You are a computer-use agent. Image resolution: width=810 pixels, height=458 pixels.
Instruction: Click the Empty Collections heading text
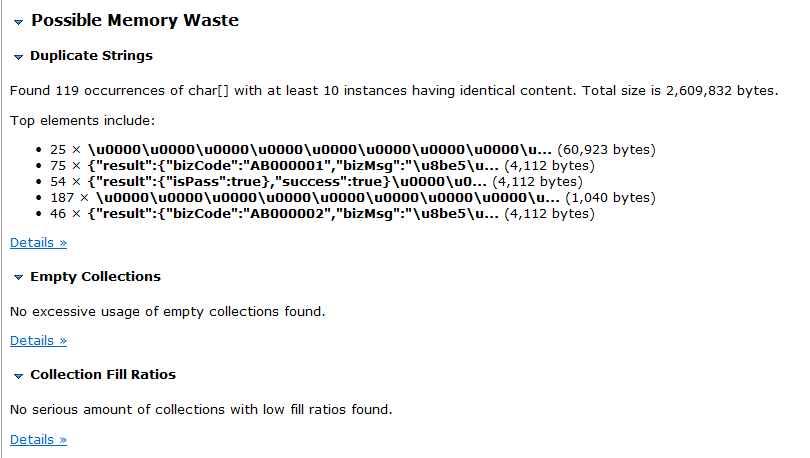tap(96, 277)
